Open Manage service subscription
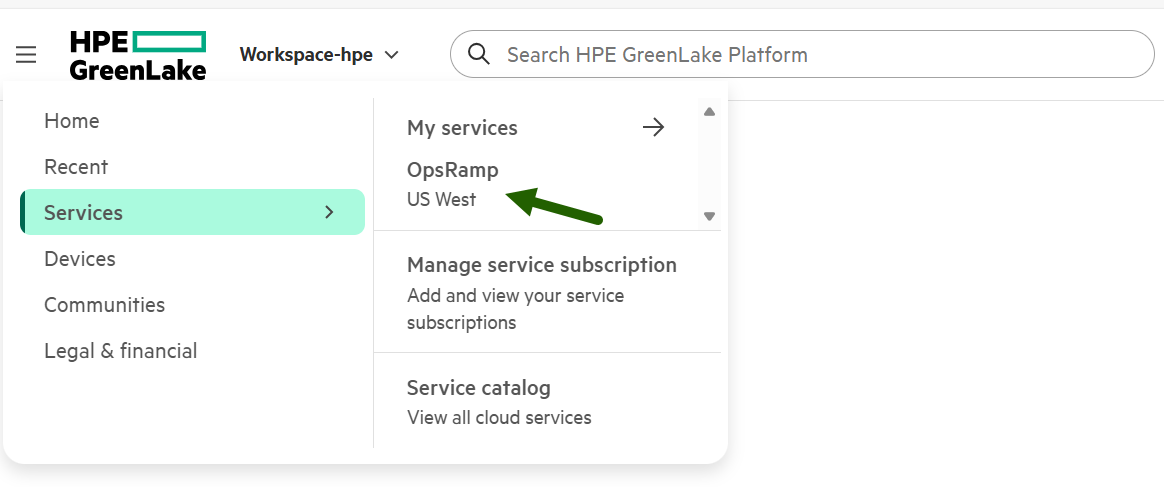Screen dimensions: 1164x487 point(542,265)
